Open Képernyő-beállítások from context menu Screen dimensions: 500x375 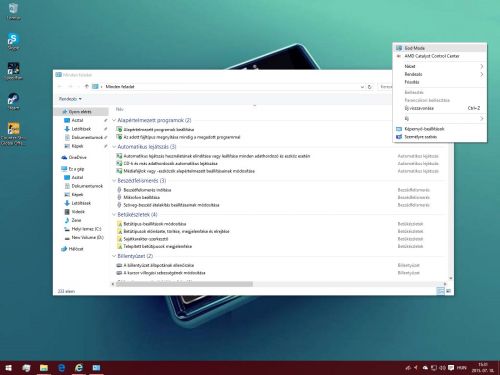click(439, 129)
